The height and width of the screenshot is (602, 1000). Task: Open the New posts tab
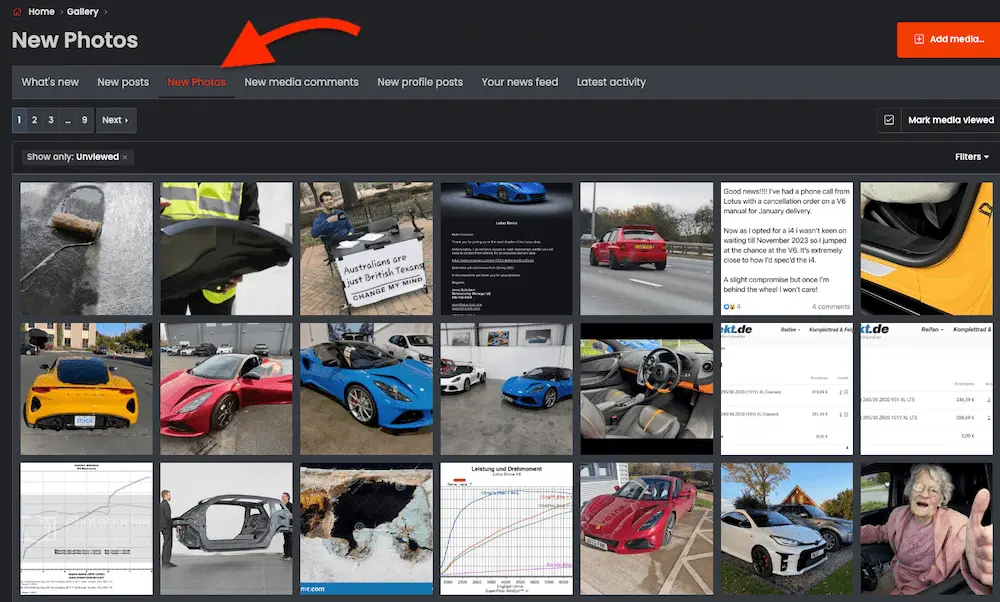pos(123,82)
